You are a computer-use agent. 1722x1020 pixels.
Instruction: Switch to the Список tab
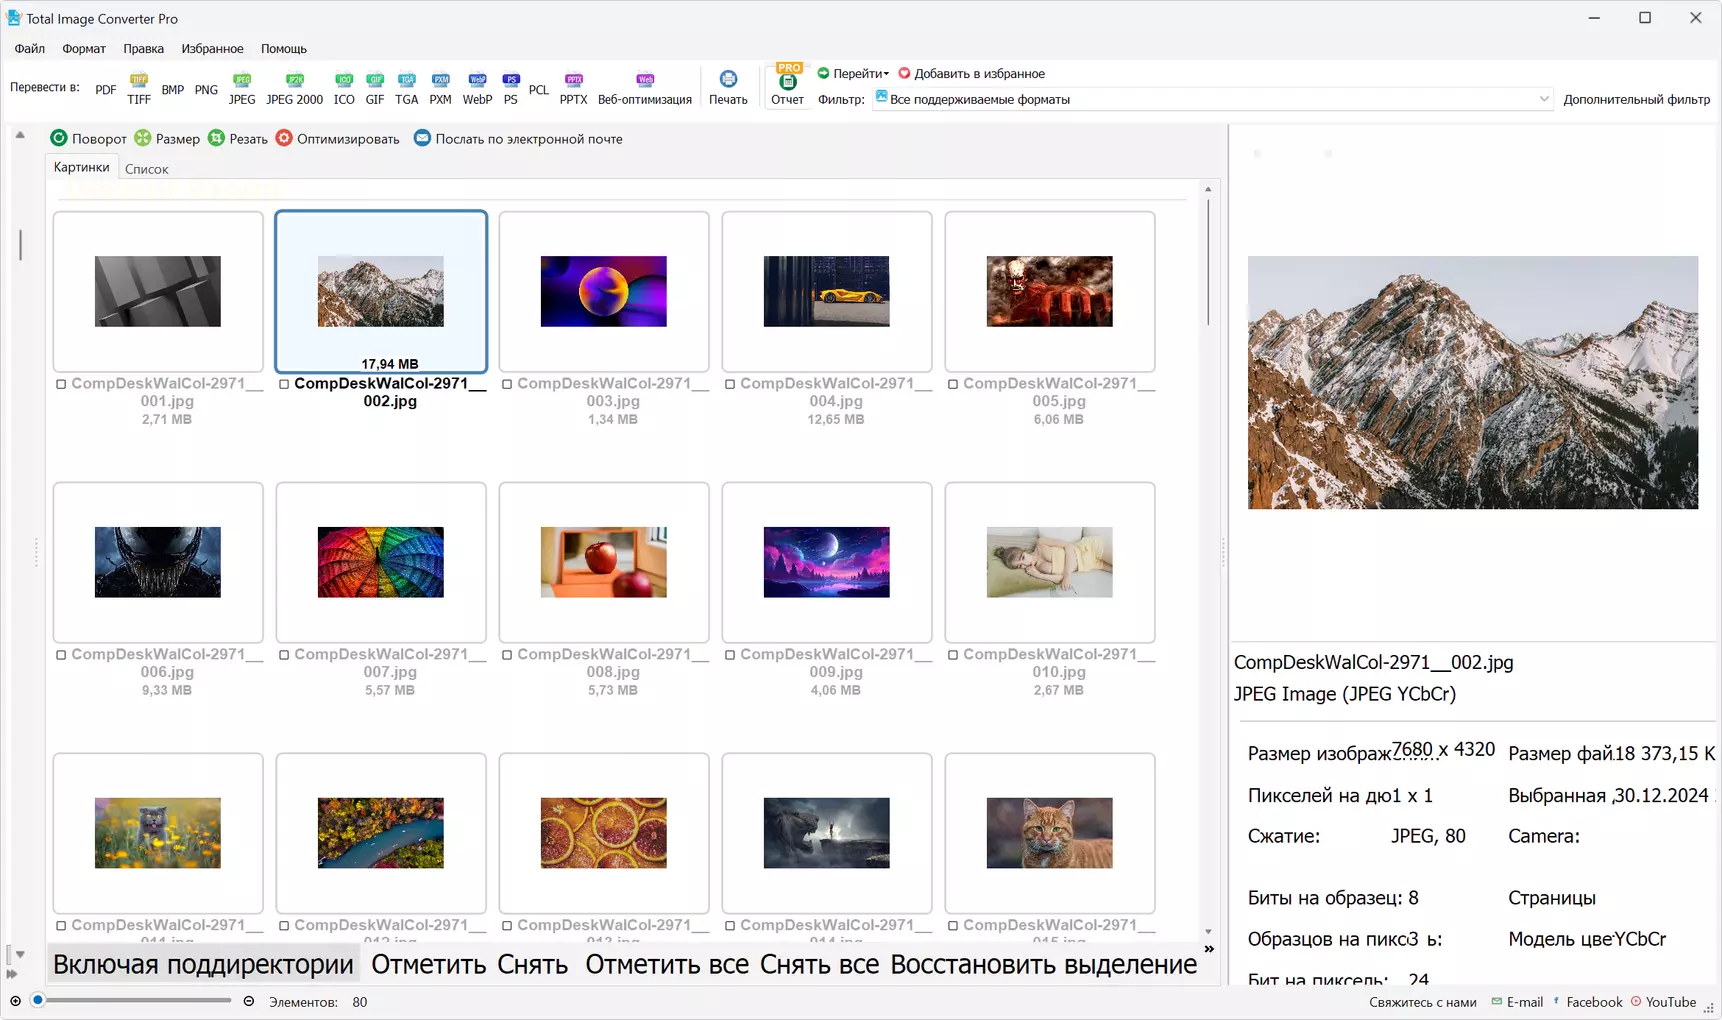[146, 169]
